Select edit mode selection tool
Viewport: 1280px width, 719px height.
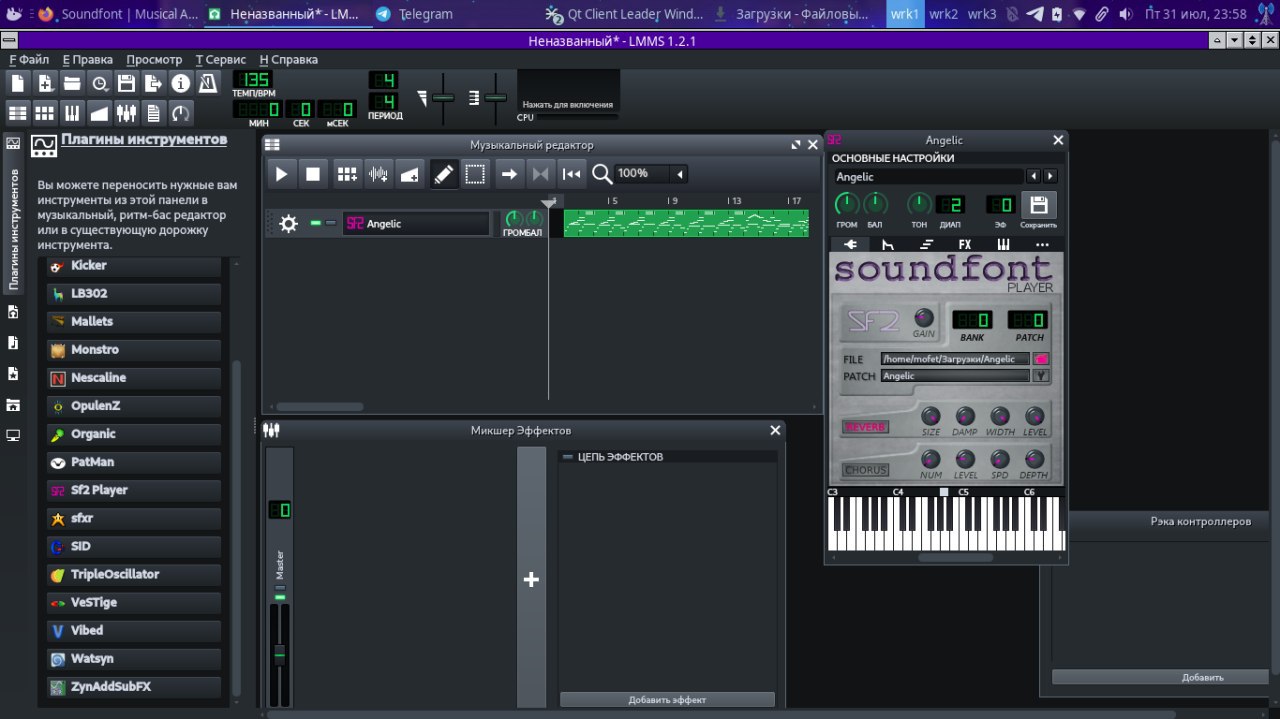point(475,174)
